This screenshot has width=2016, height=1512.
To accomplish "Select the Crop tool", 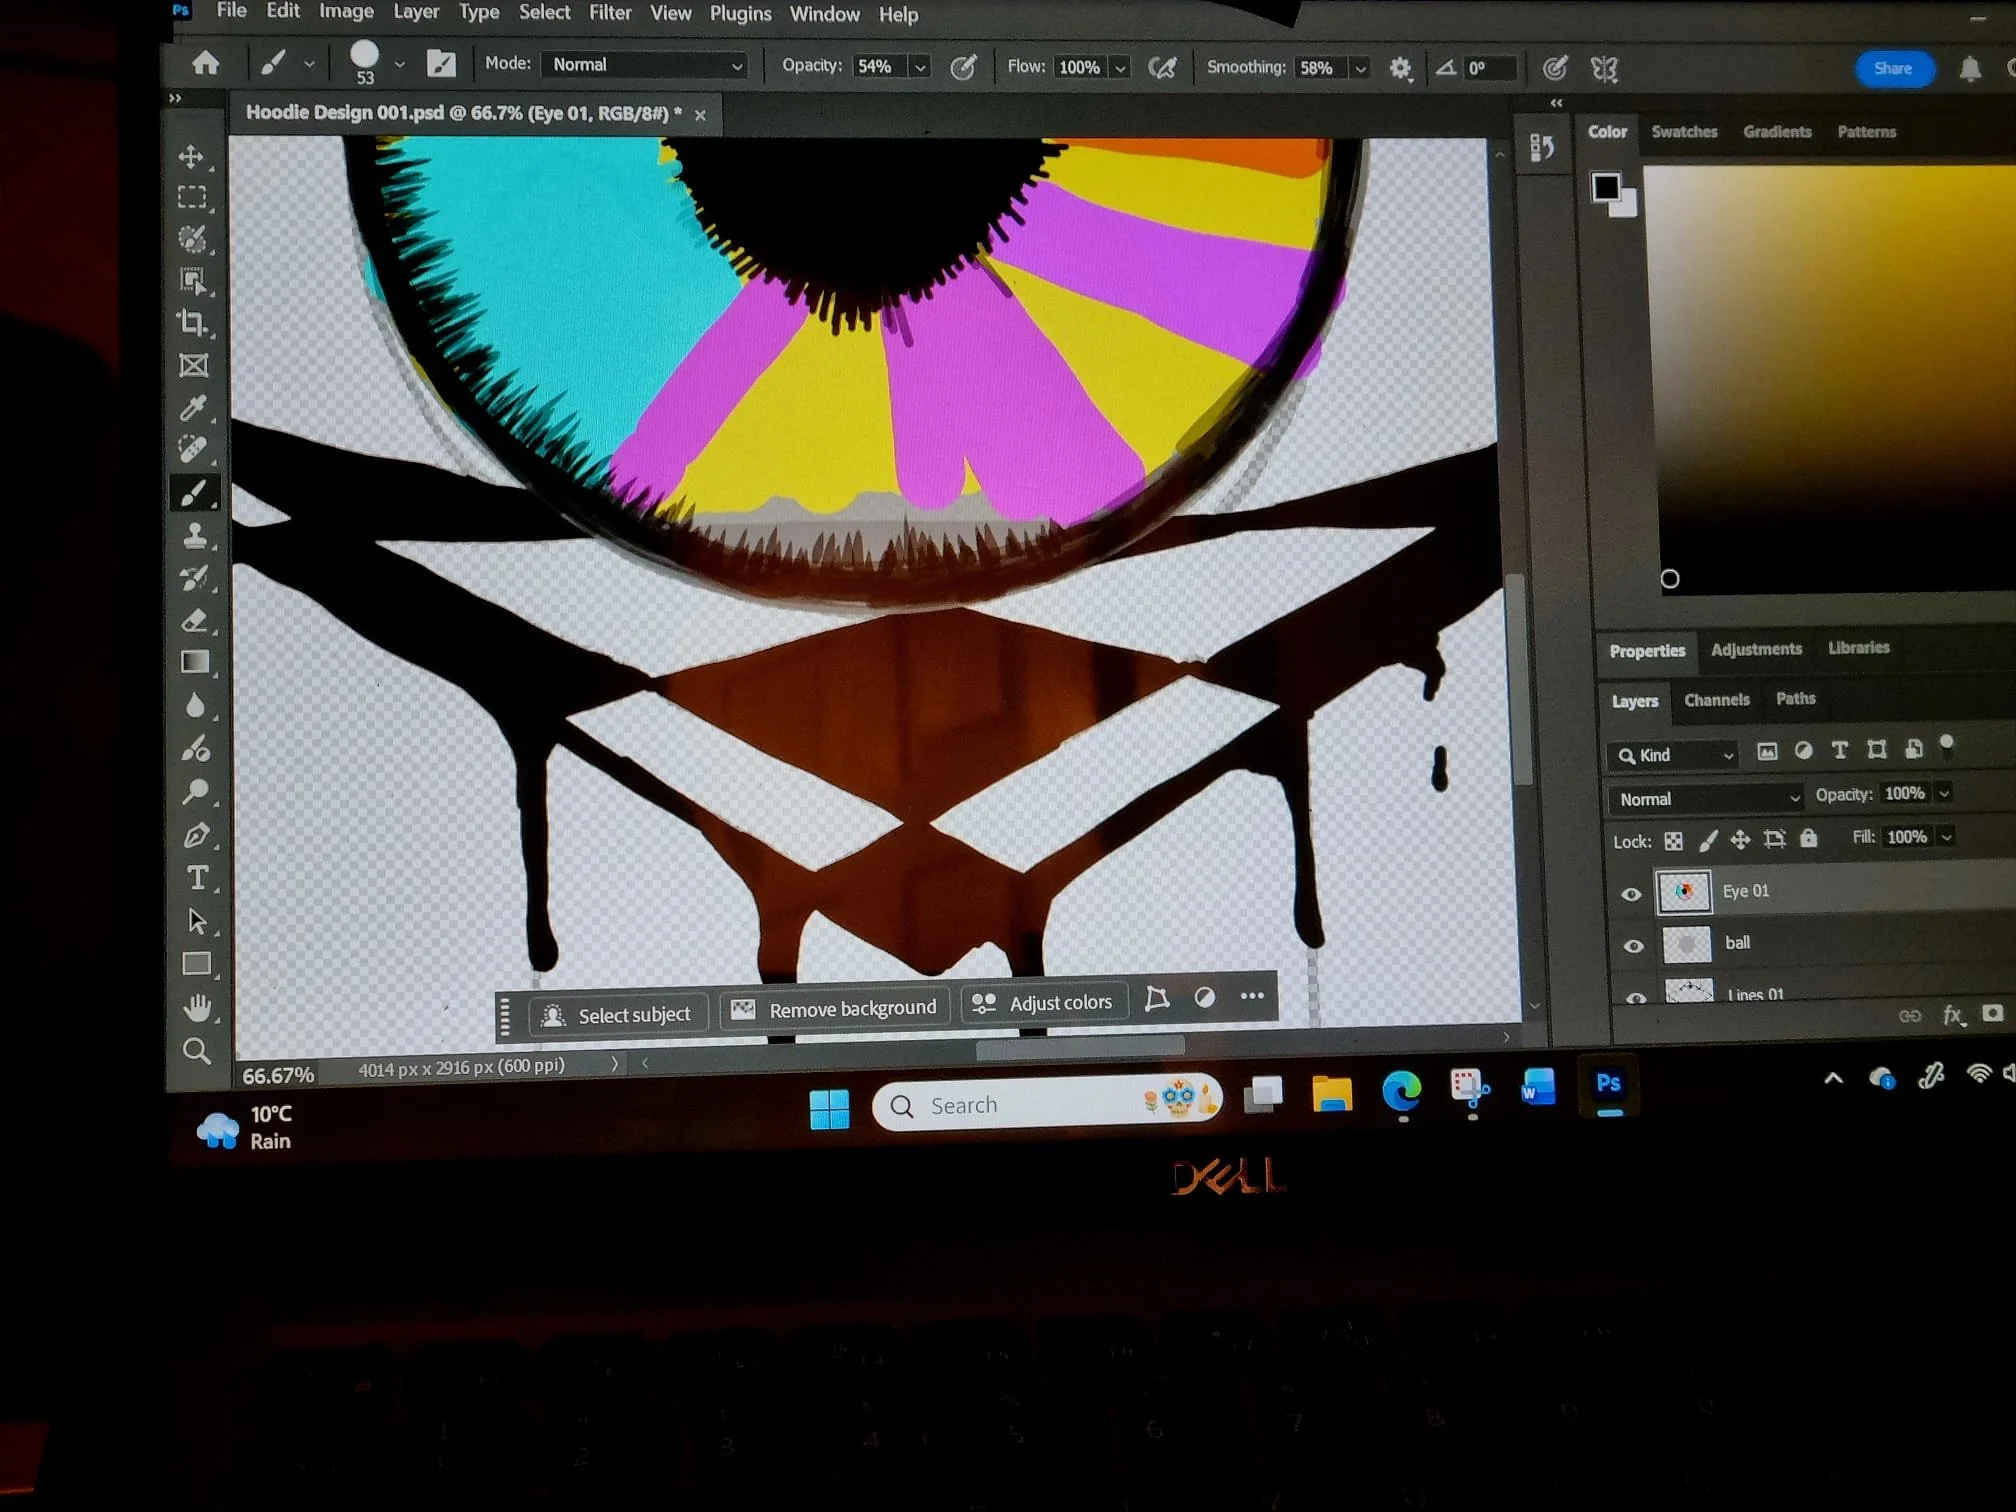I will tap(192, 323).
